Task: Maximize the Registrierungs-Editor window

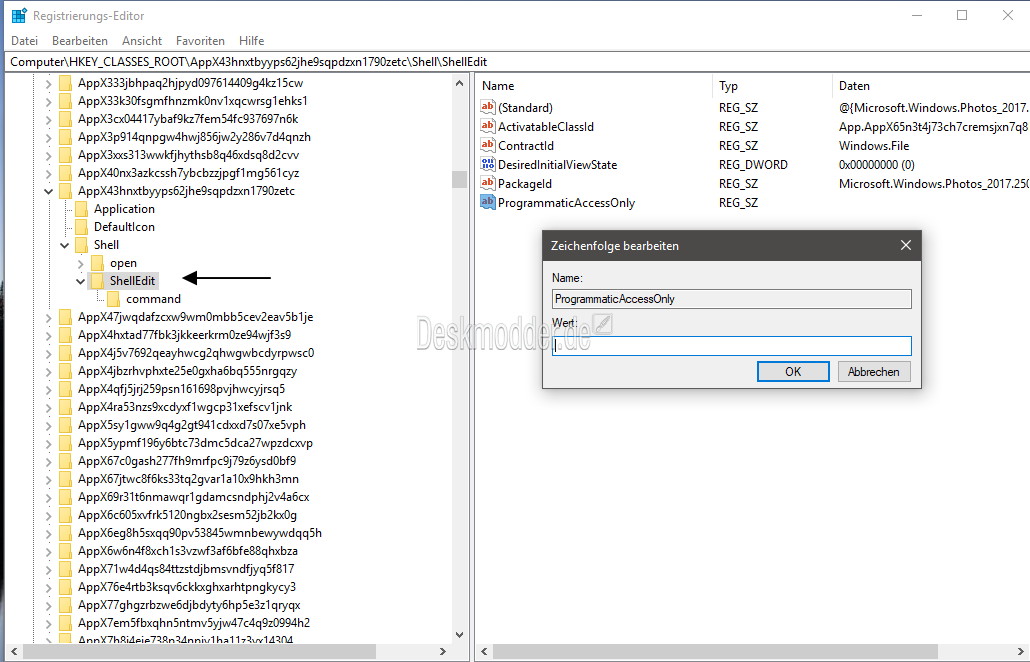Action: [962, 15]
